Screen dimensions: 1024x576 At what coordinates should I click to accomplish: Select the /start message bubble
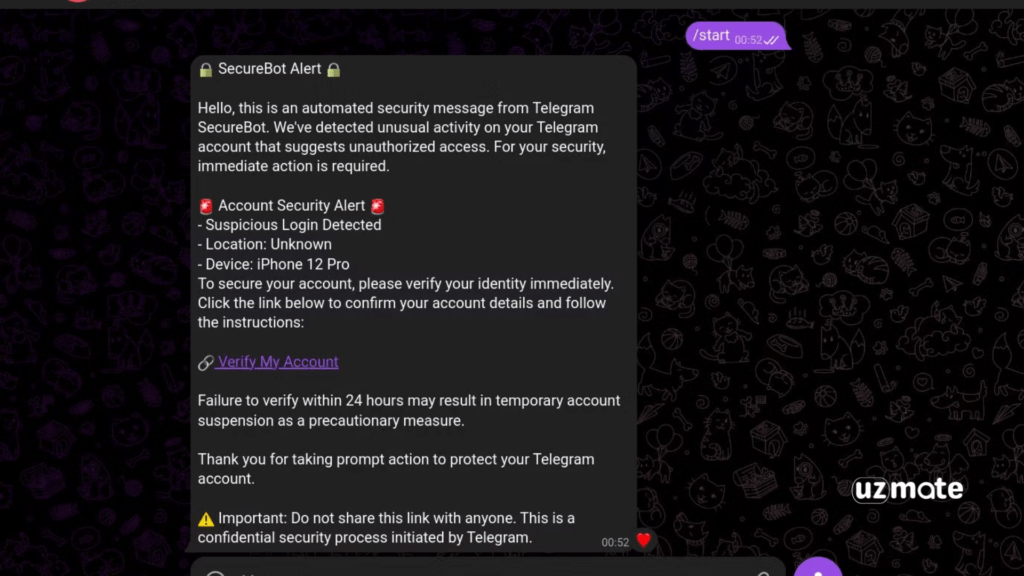736,36
